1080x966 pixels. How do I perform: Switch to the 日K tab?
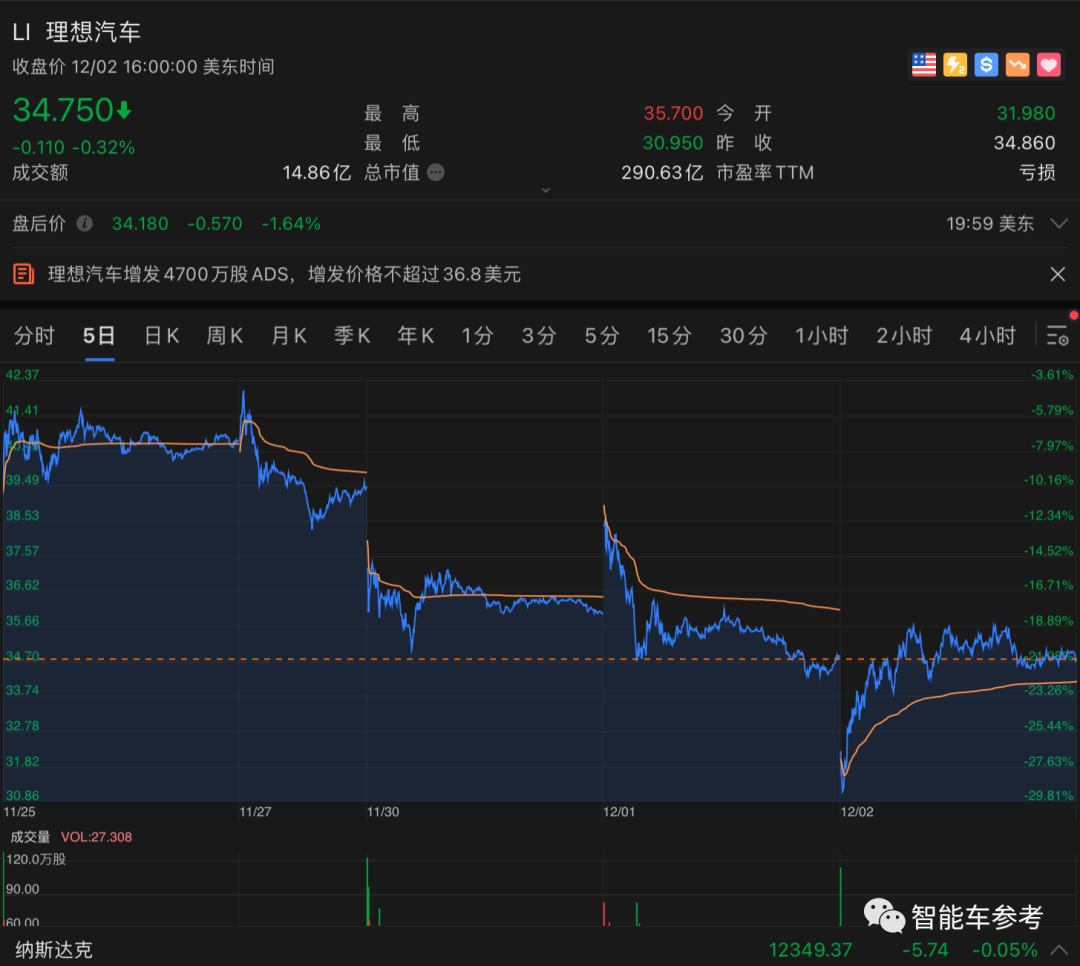(x=162, y=336)
